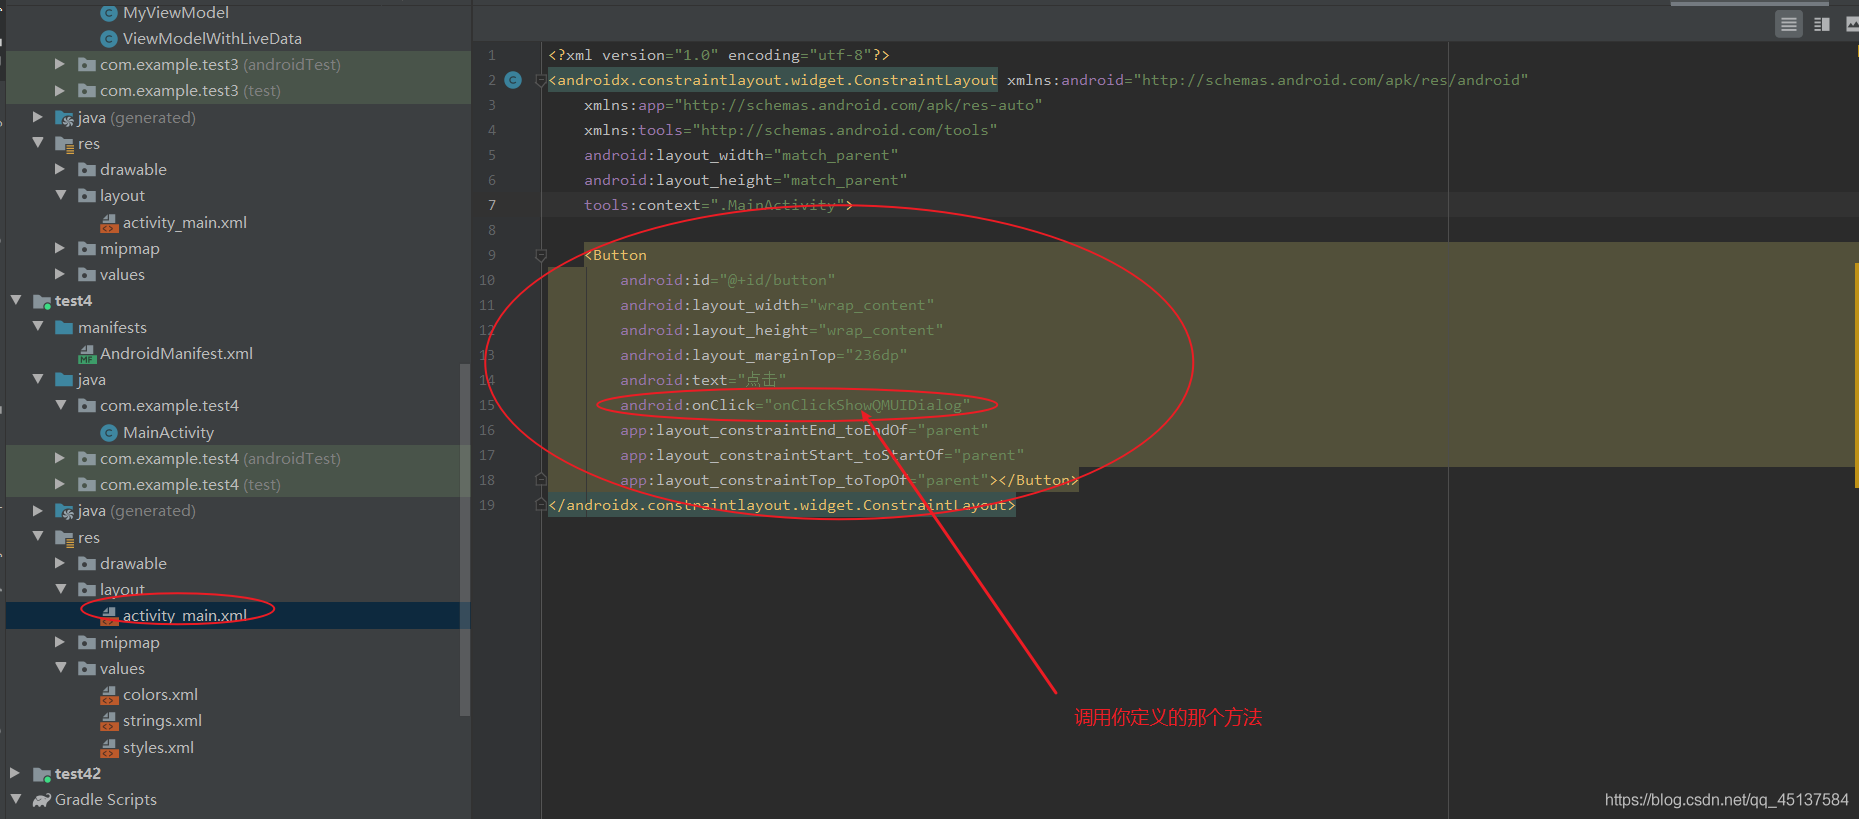
Task: Collapse the manifests folder
Action: [37, 327]
